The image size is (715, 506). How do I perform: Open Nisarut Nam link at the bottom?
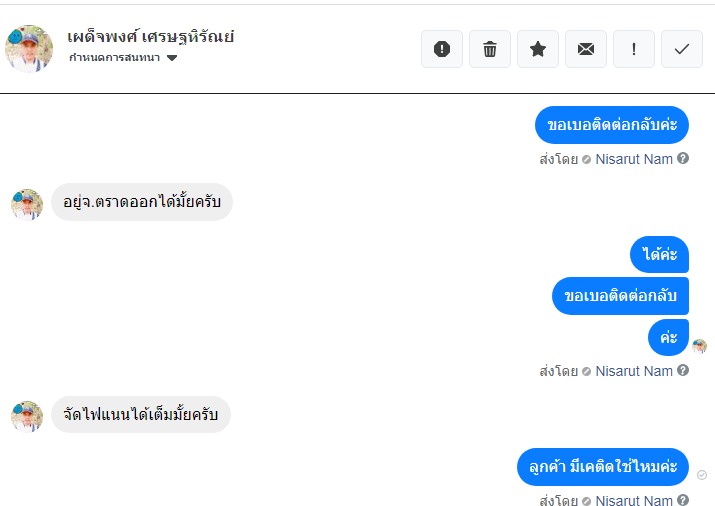634,501
